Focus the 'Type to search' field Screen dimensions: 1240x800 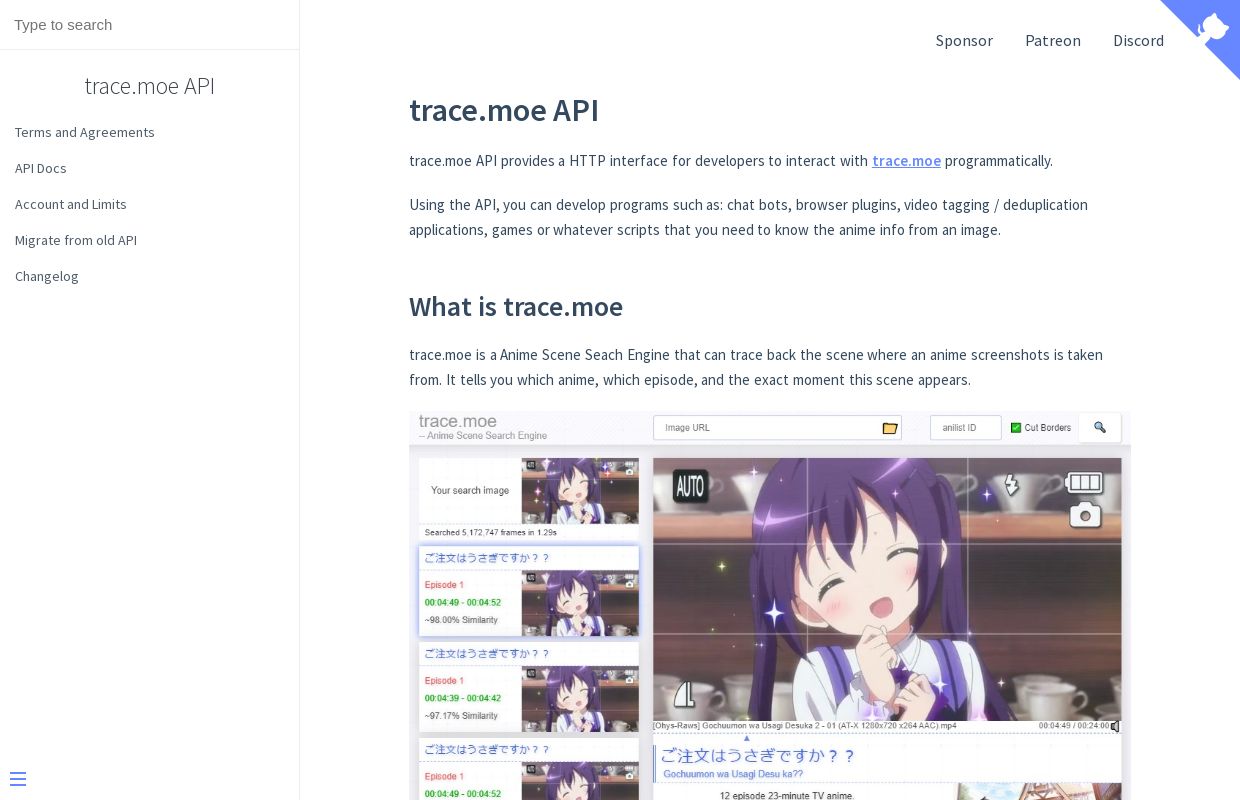pyautogui.click(x=149, y=24)
